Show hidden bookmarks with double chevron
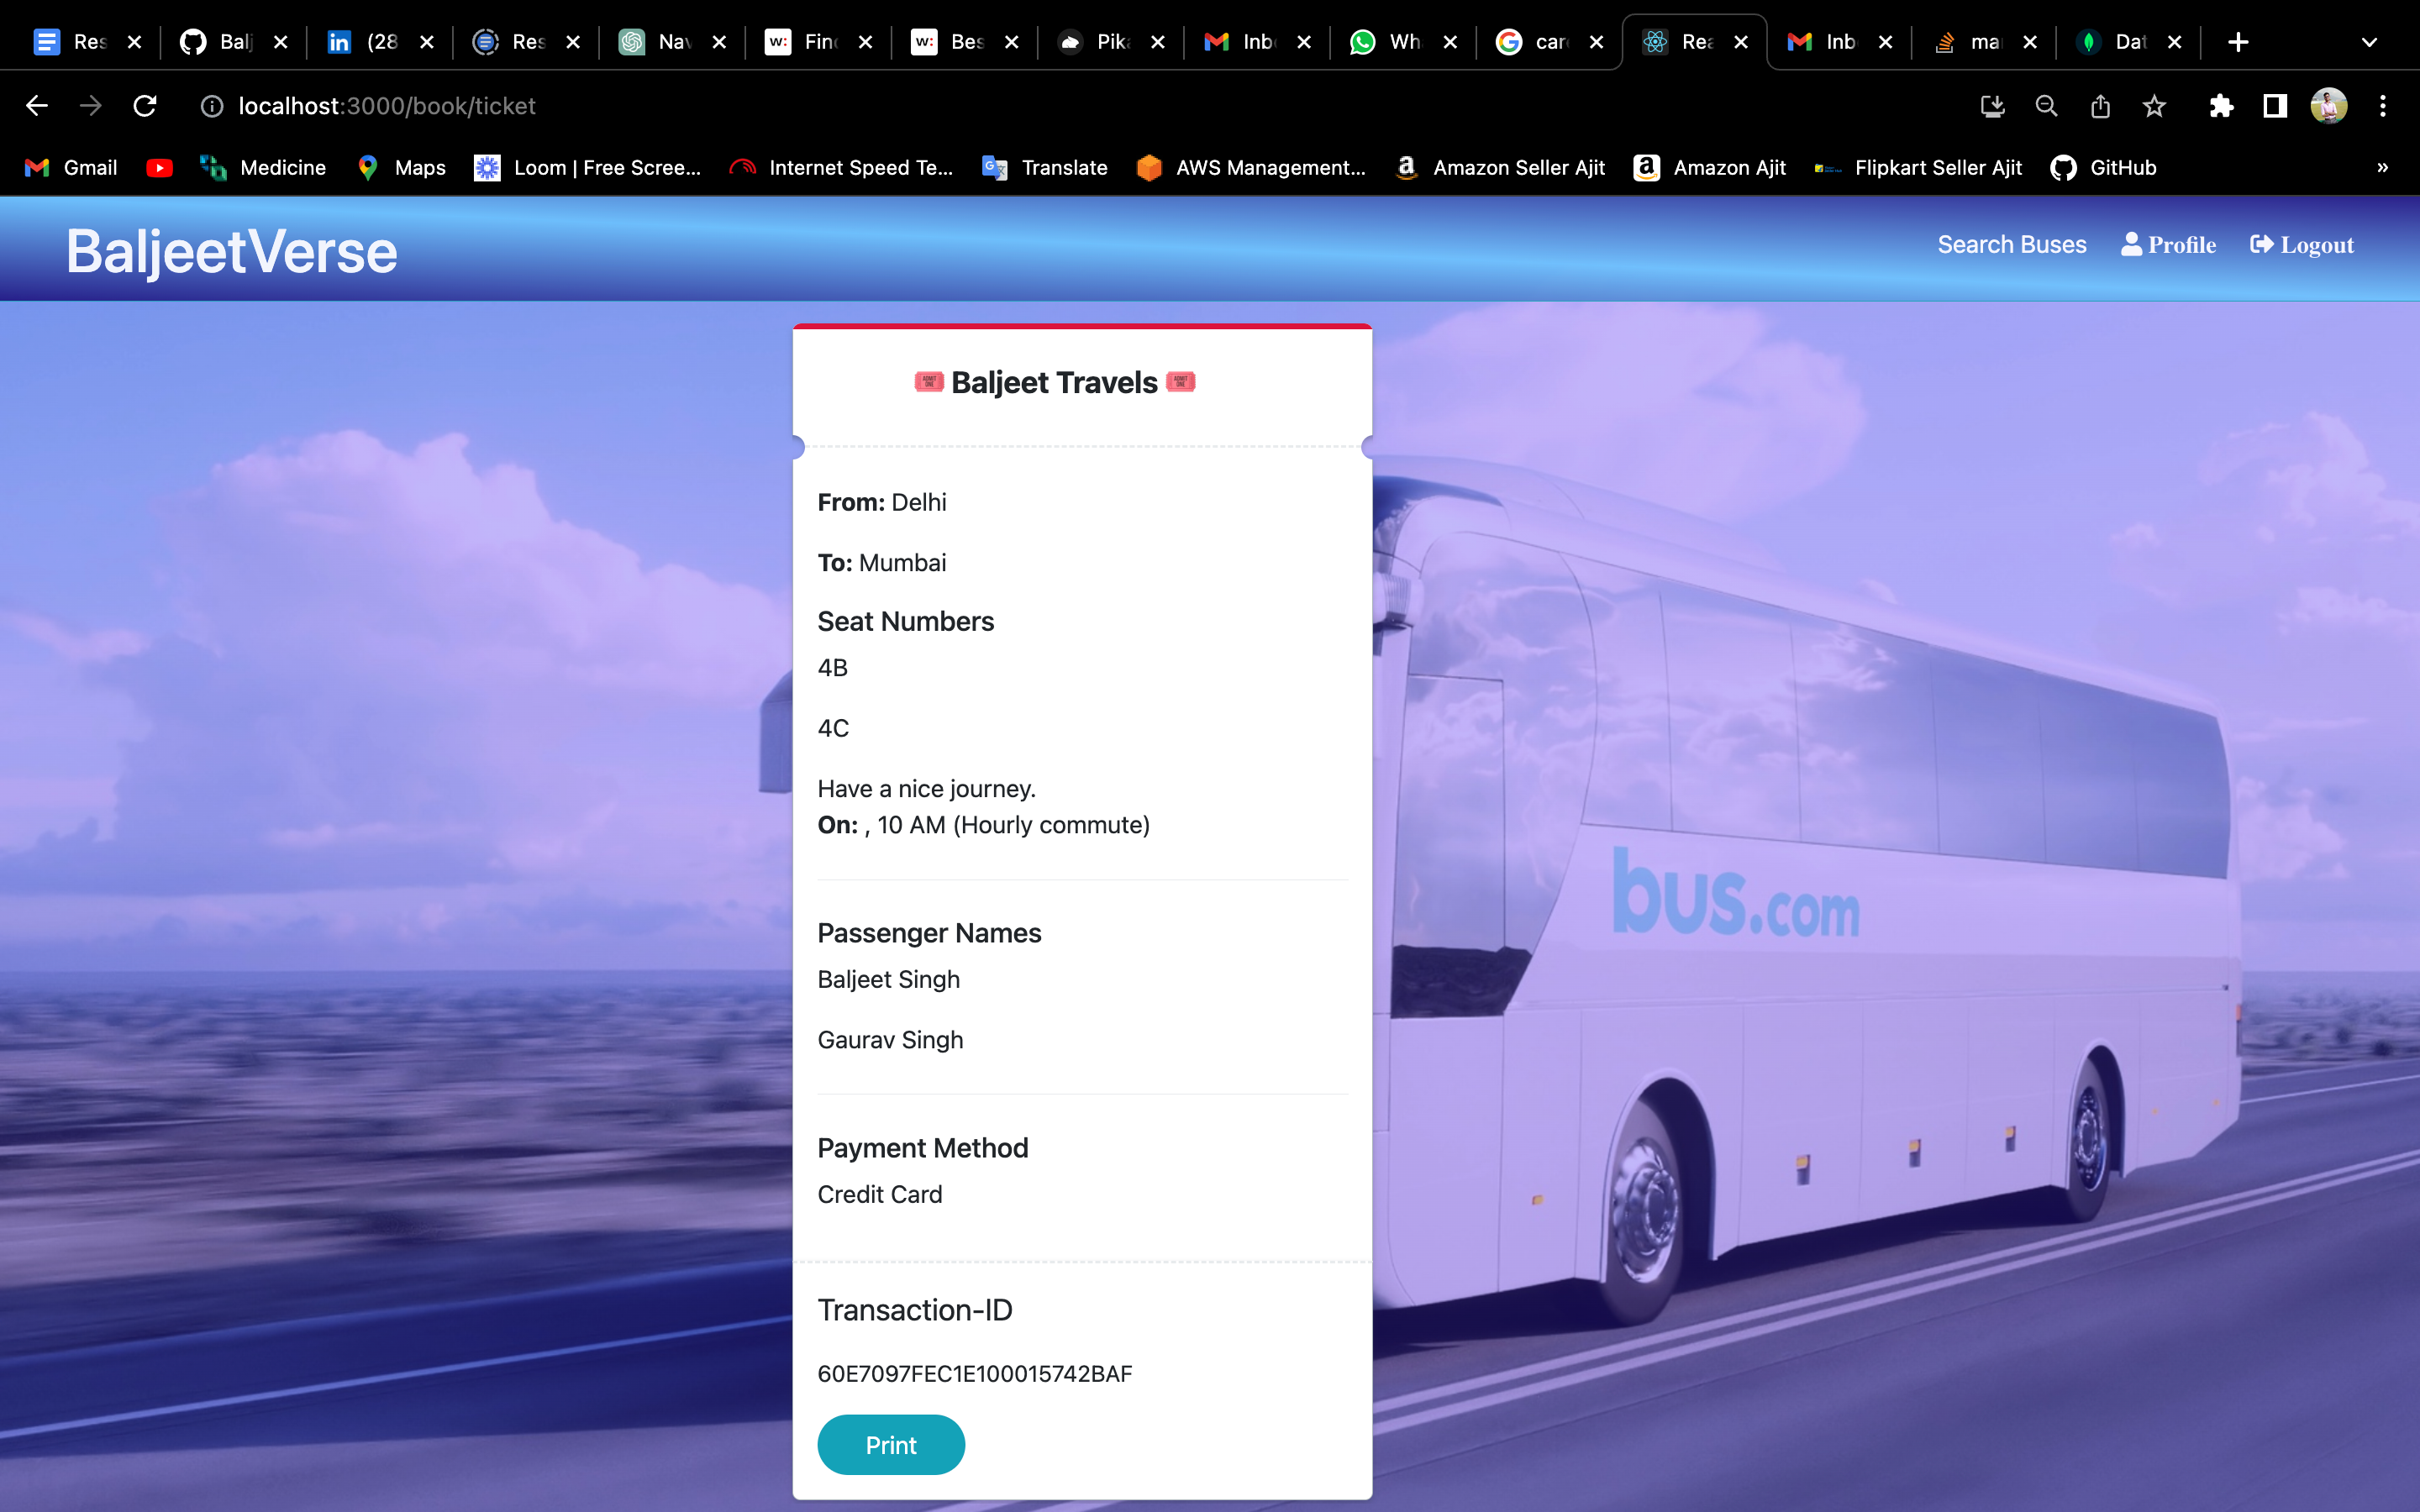 click(x=2382, y=168)
